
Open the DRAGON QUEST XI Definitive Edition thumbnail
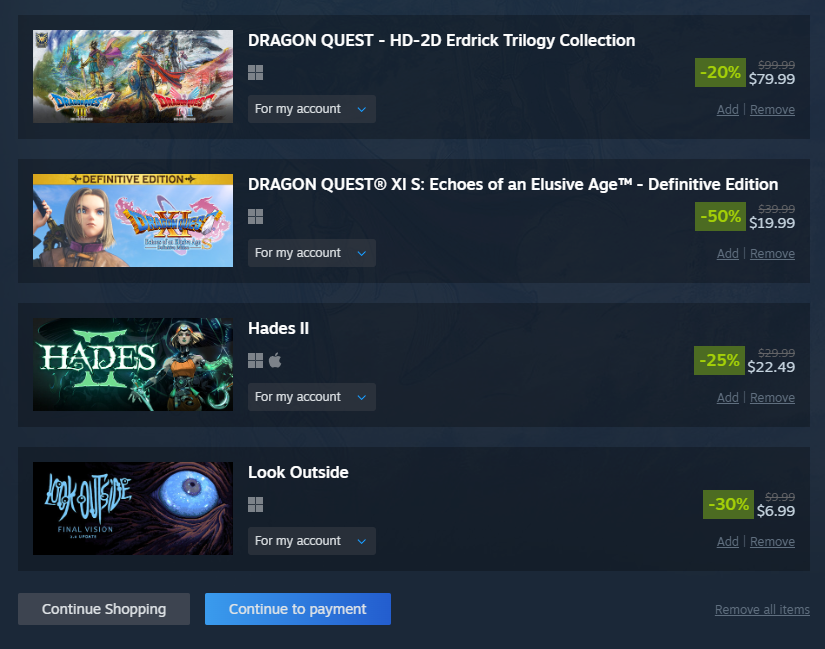(x=133, y=220)
